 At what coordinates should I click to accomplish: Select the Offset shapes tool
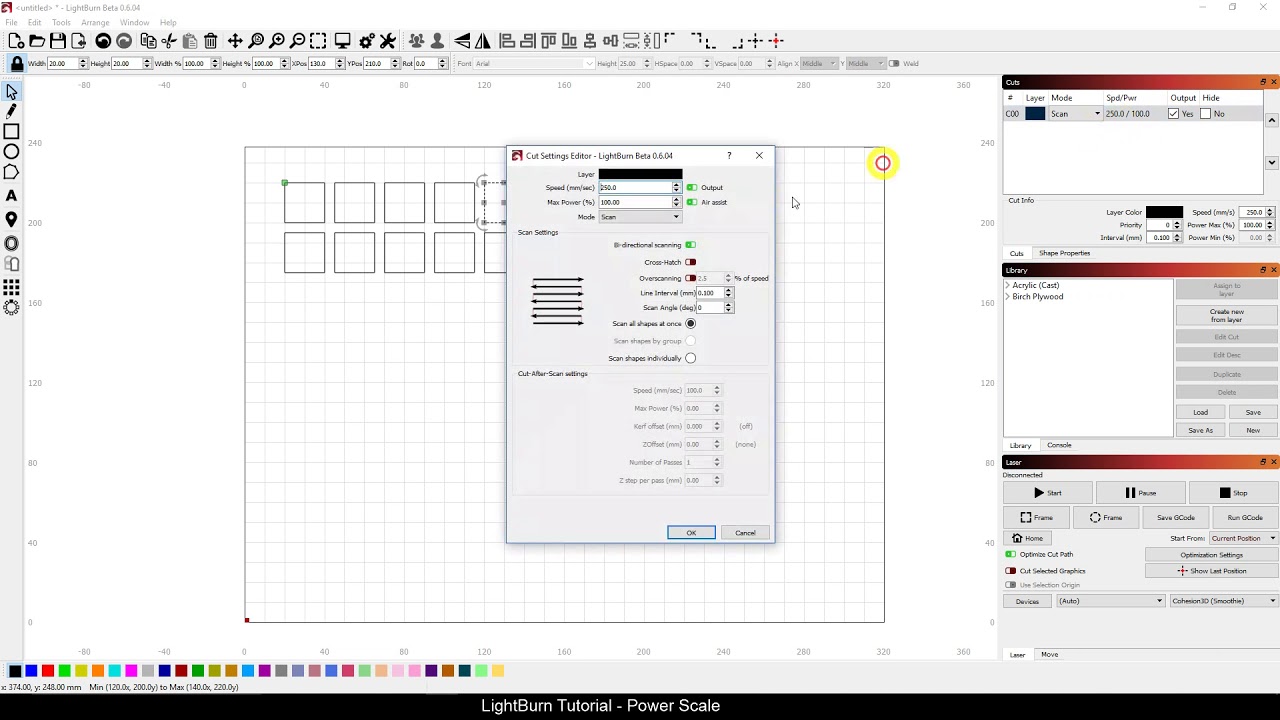[12, 243]
